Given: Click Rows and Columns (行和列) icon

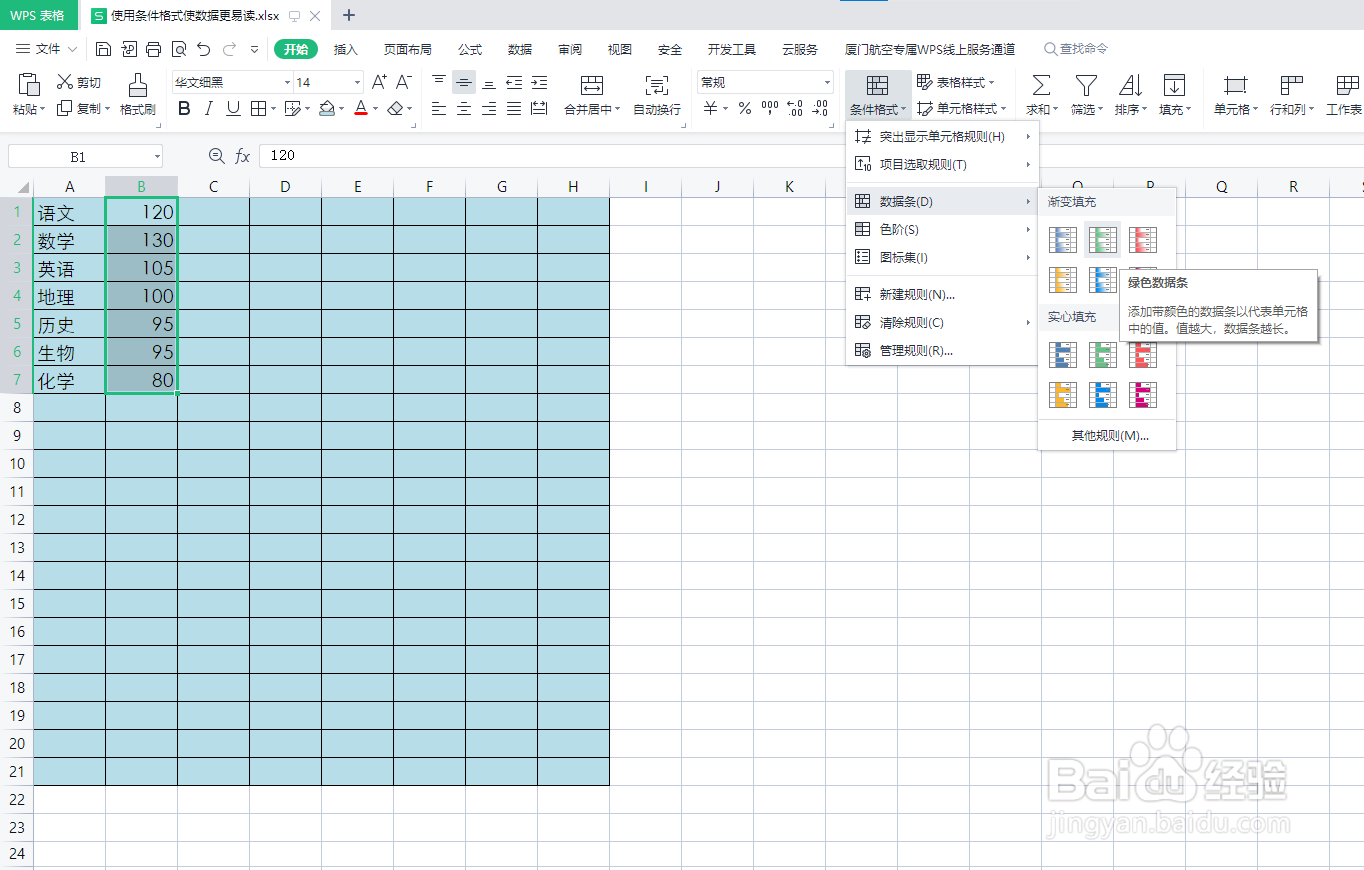Looking at the screenshot, I should coord(1292,85).
